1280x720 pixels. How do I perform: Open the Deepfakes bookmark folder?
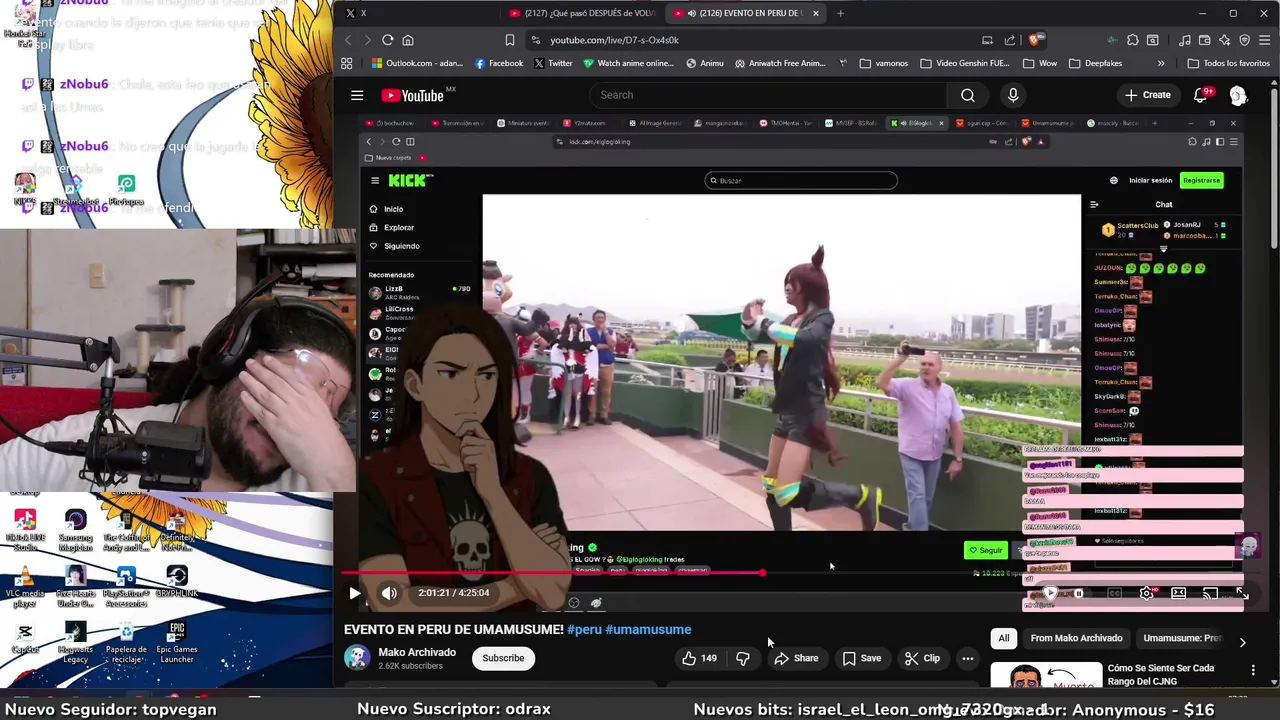click(x=1096, y=63)
